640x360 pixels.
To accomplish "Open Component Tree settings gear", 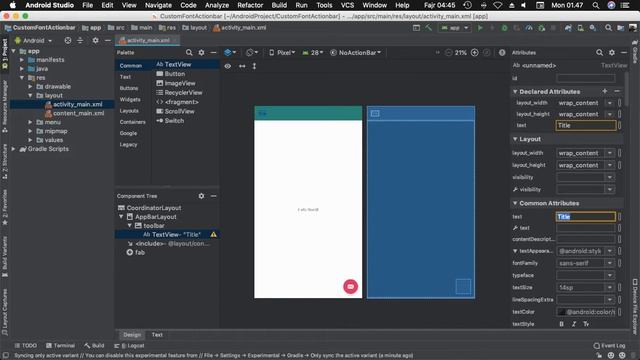I will coord(201,196).
